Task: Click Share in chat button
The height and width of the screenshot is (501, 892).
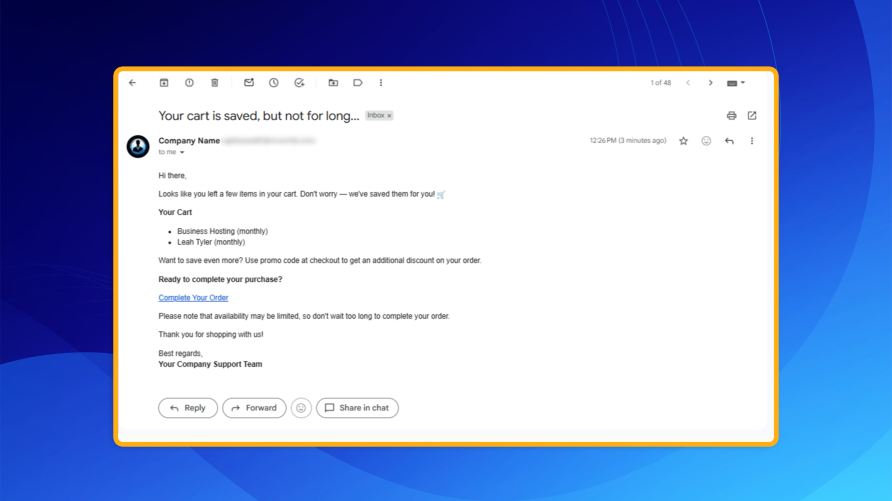Action: click(357, 408)
